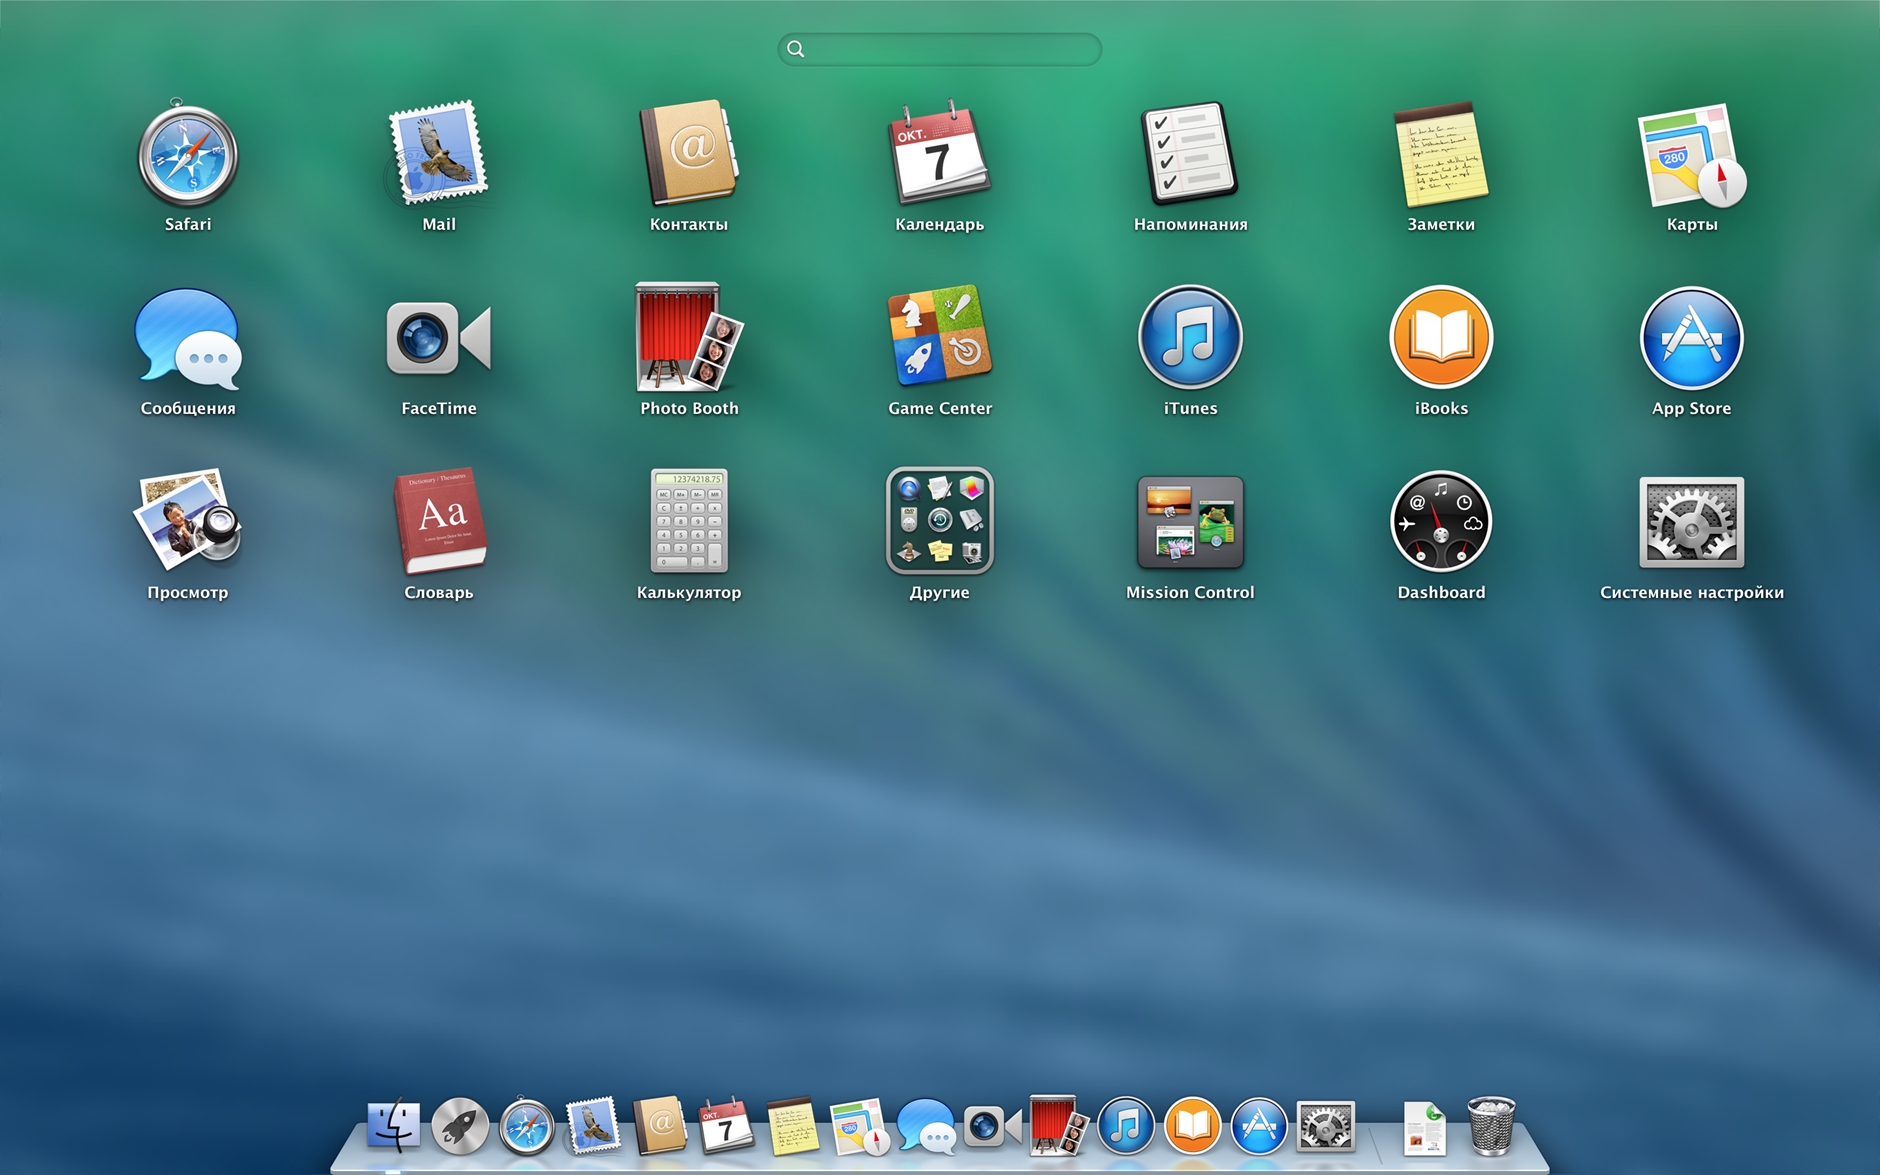This screenshot has width=1880, height=1175.
Task: Open Системные настройки in the Launchpad grid
Action: coord(1692,521)
